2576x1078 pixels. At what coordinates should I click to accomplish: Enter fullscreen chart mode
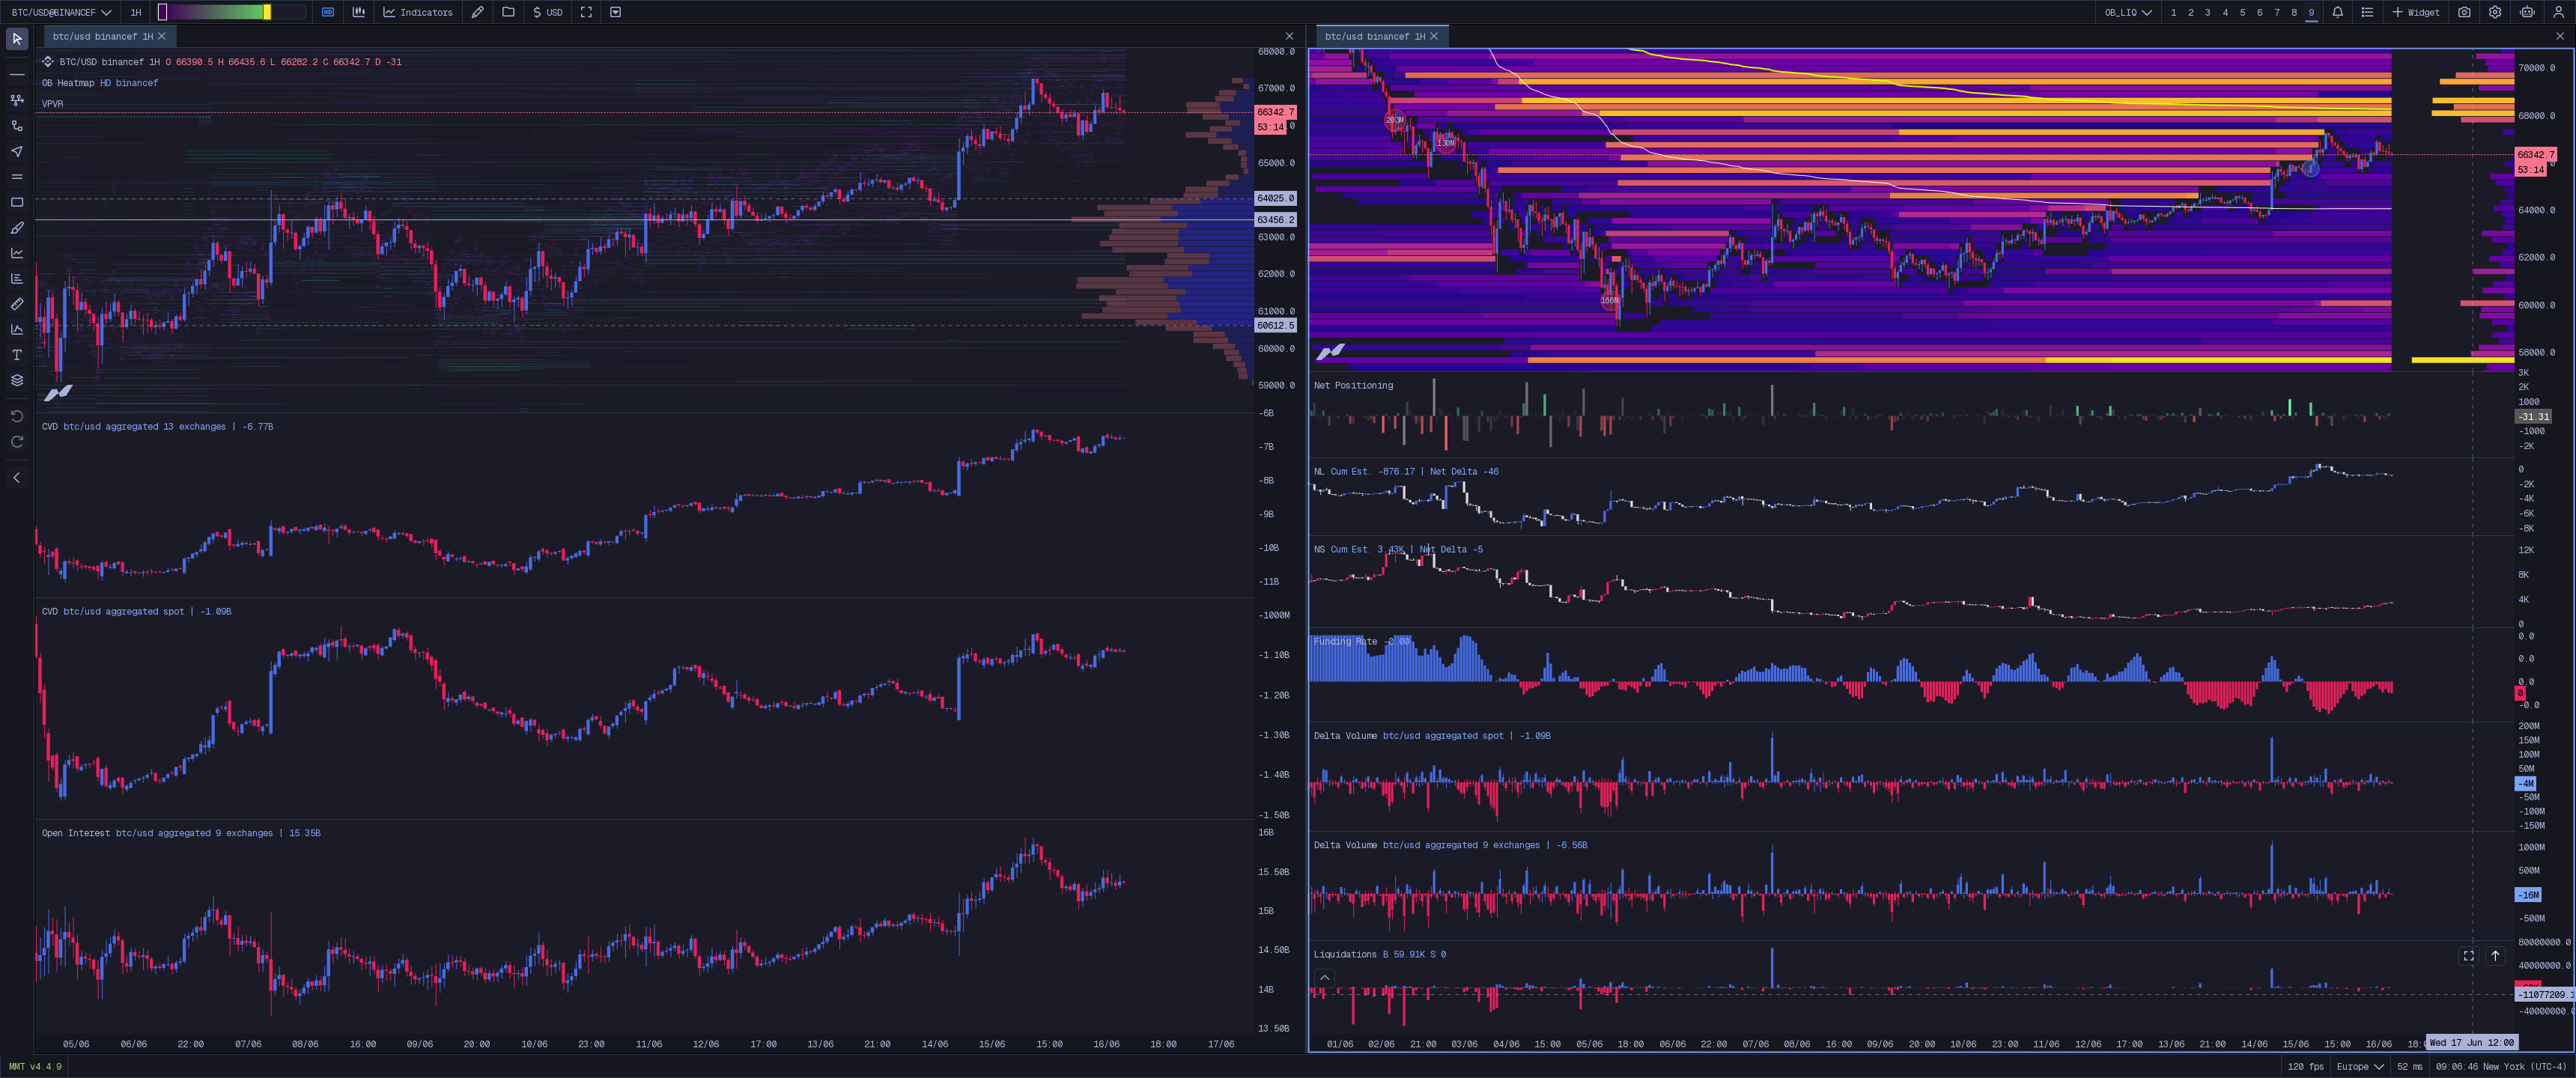[x=586, y=12]
